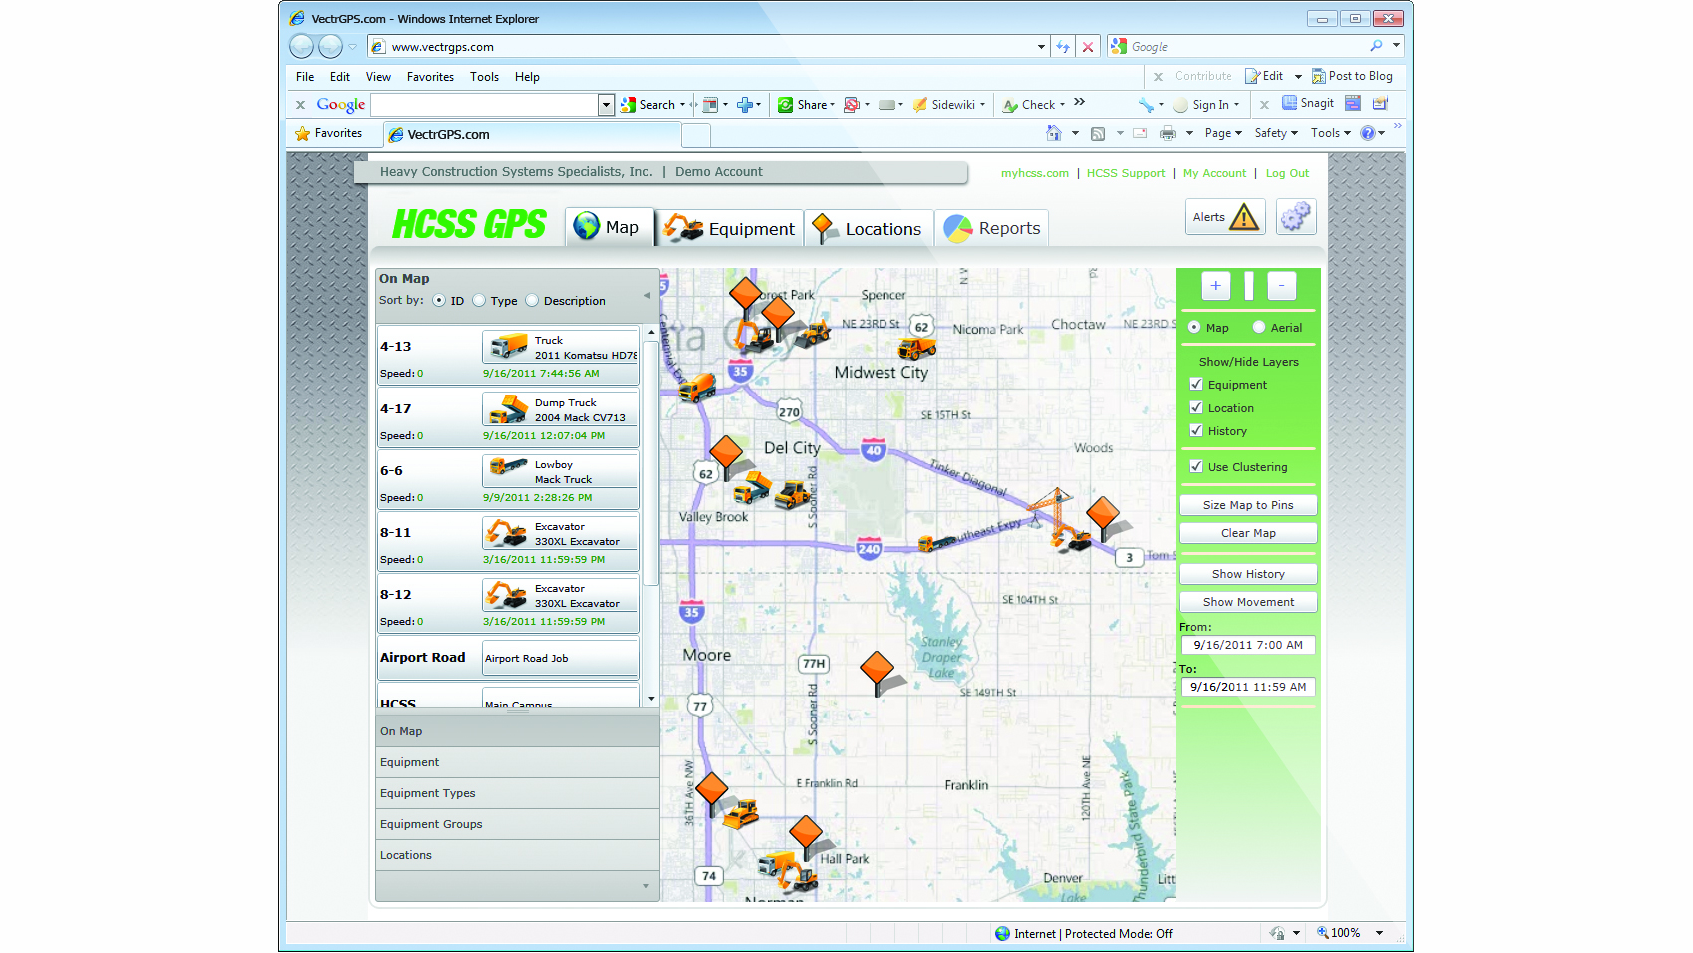The width and height of the screenshot is (1693, 953).
Task: Toggle the Use Clustering checkbox
Action: (1196, 466)
